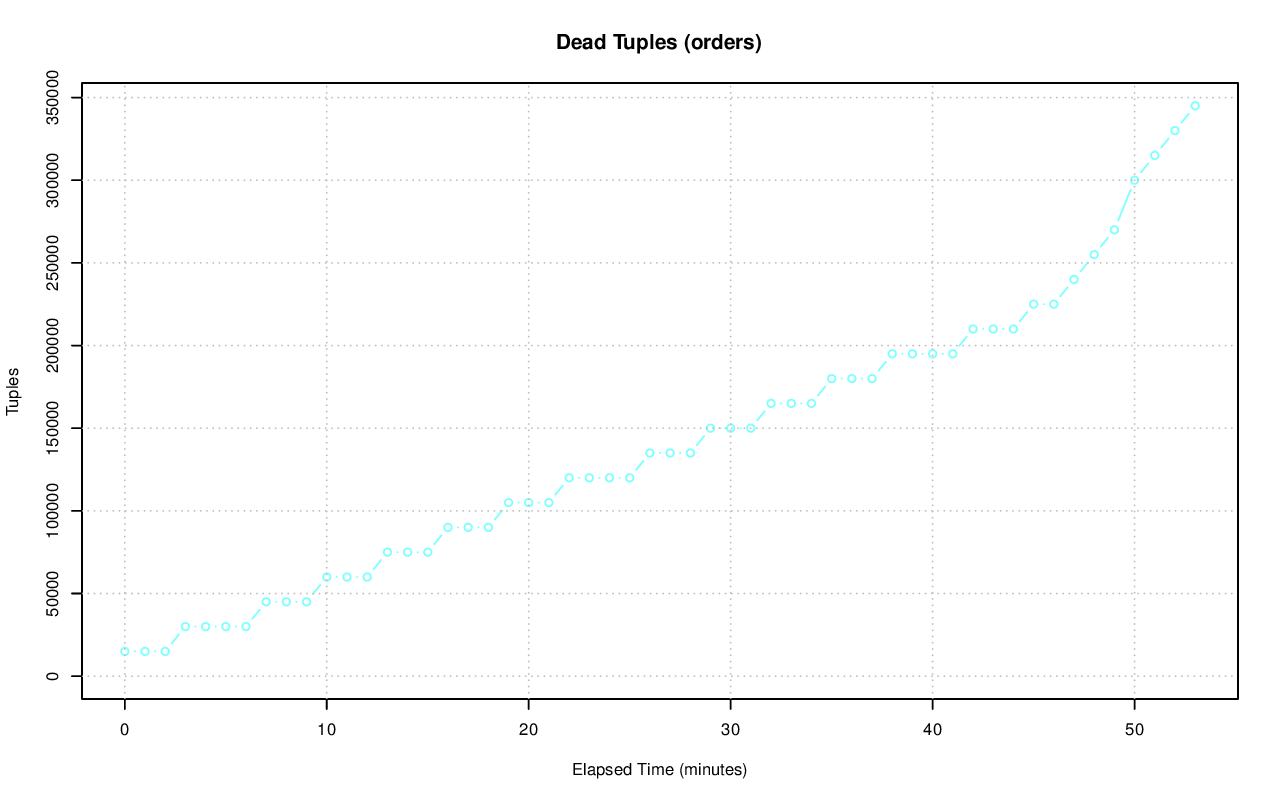Click the x-axis tick label 30
Viewport: 1280px width, 801px height.
[x=730, y=730]
